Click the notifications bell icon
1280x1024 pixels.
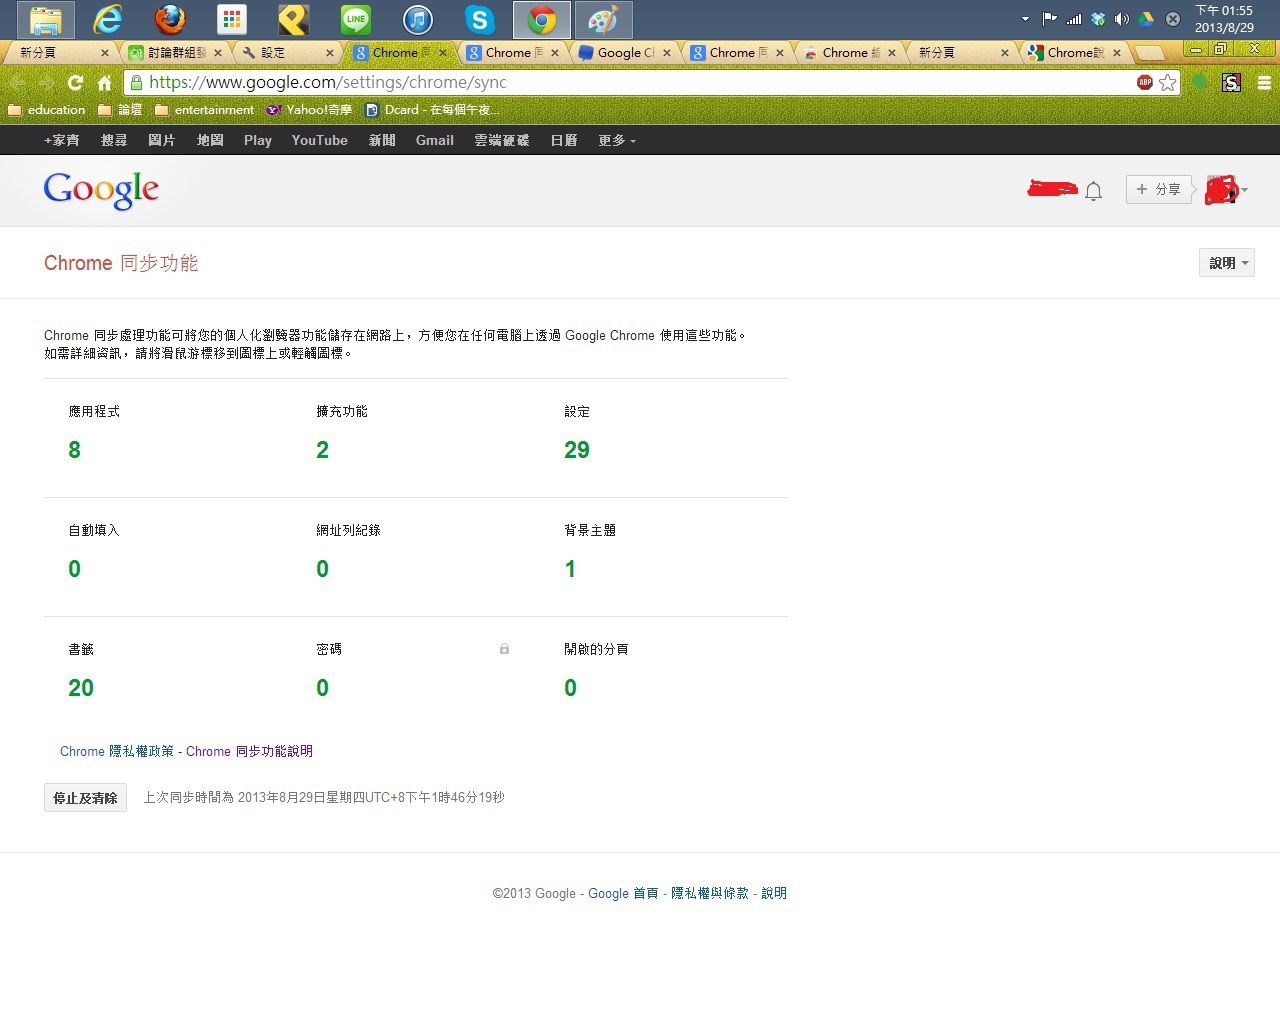1094,191
